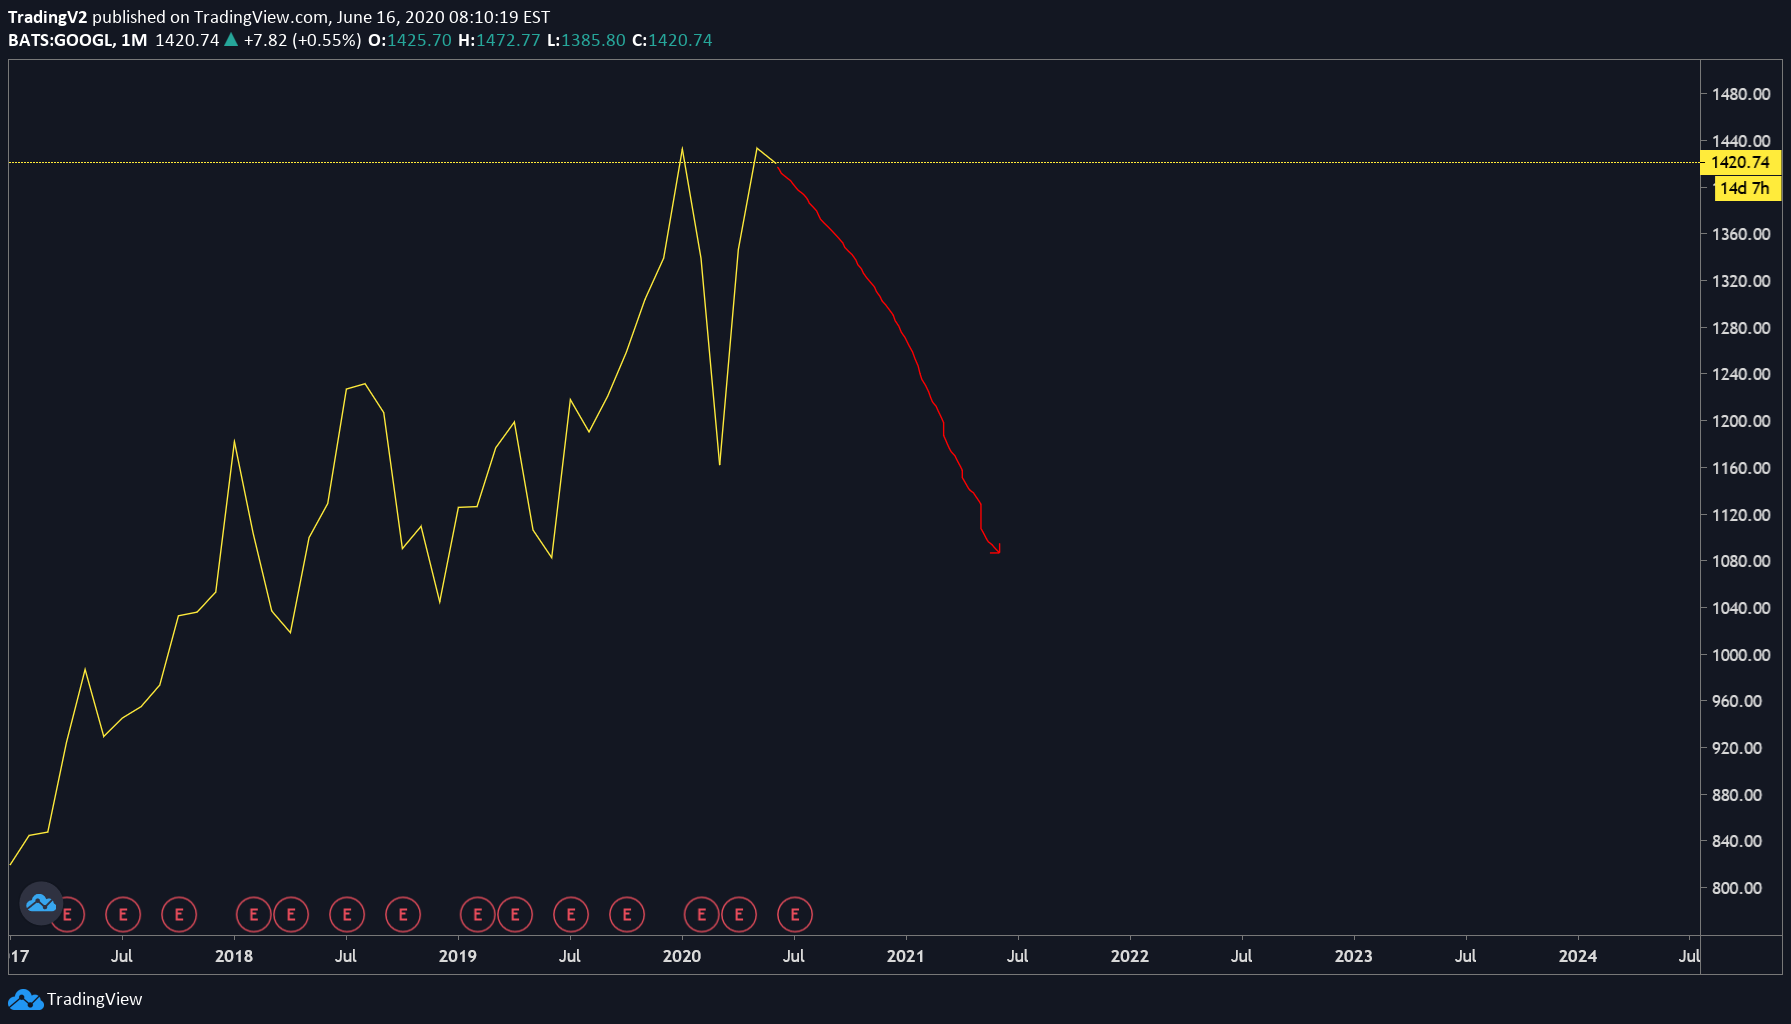
Task: Click the red projection arrowhead near 1080
Action: [995, 548]
